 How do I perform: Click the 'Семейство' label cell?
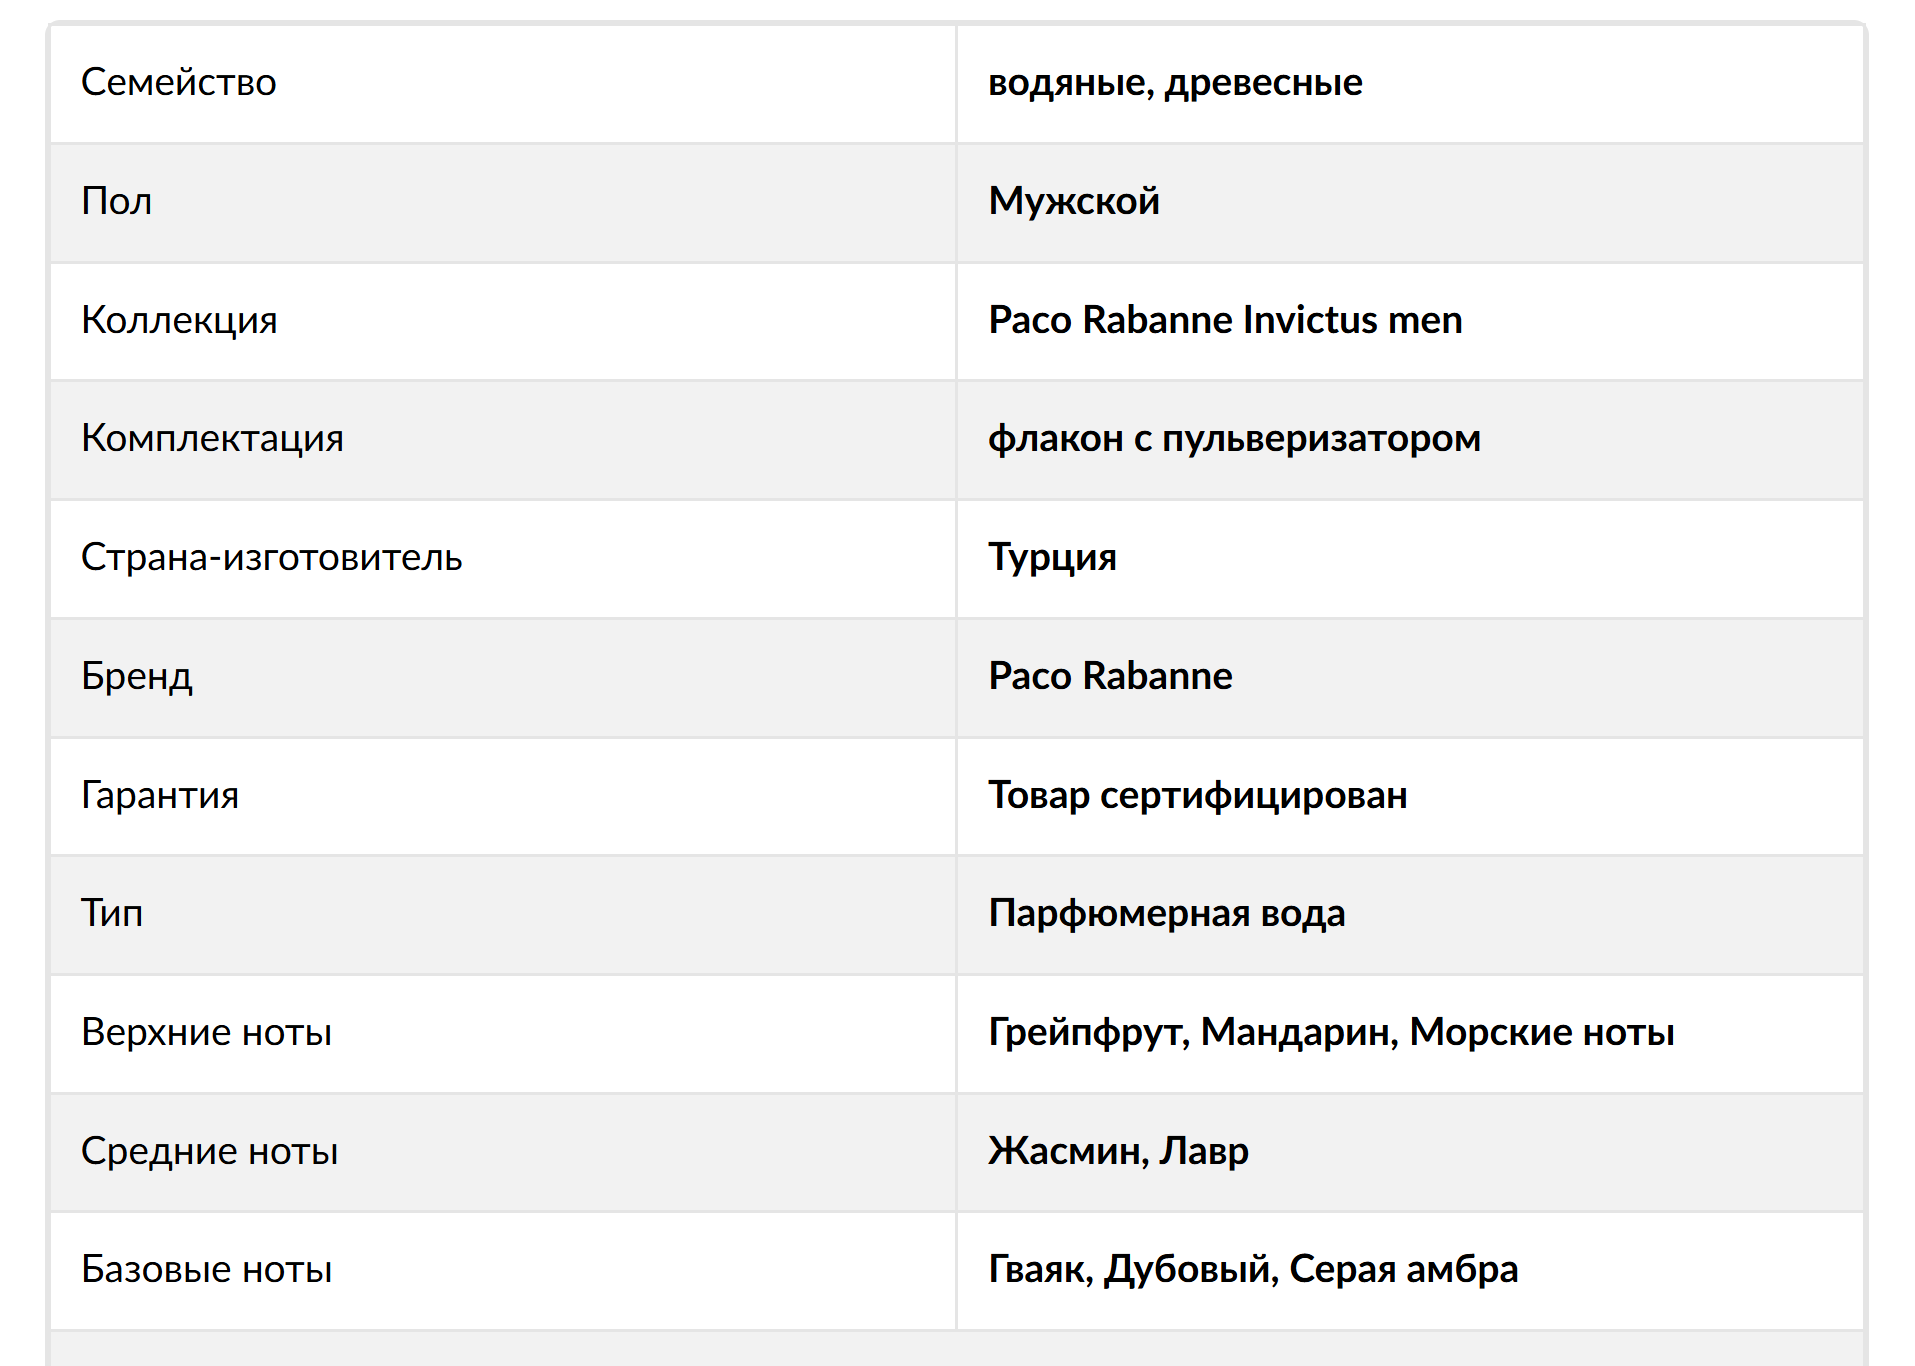179,82
